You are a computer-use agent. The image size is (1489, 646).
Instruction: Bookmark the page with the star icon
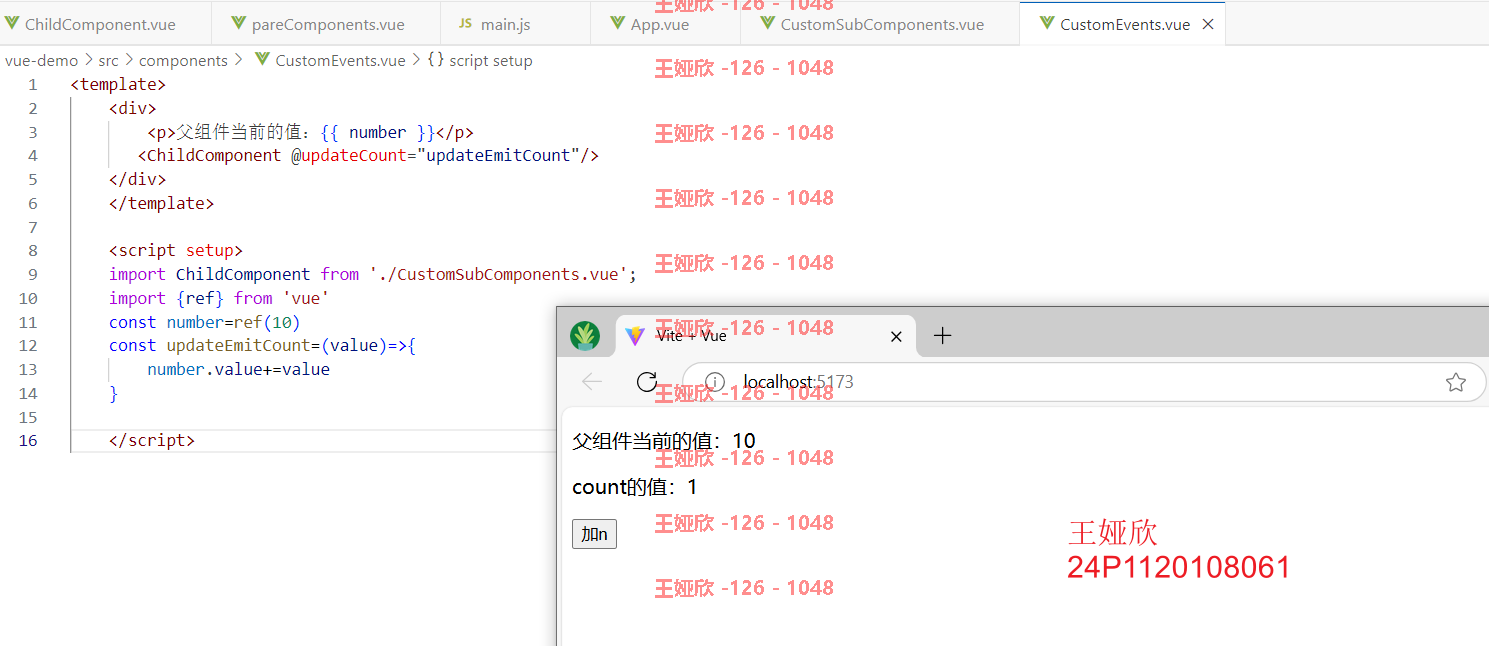(x=1456, y=382)
